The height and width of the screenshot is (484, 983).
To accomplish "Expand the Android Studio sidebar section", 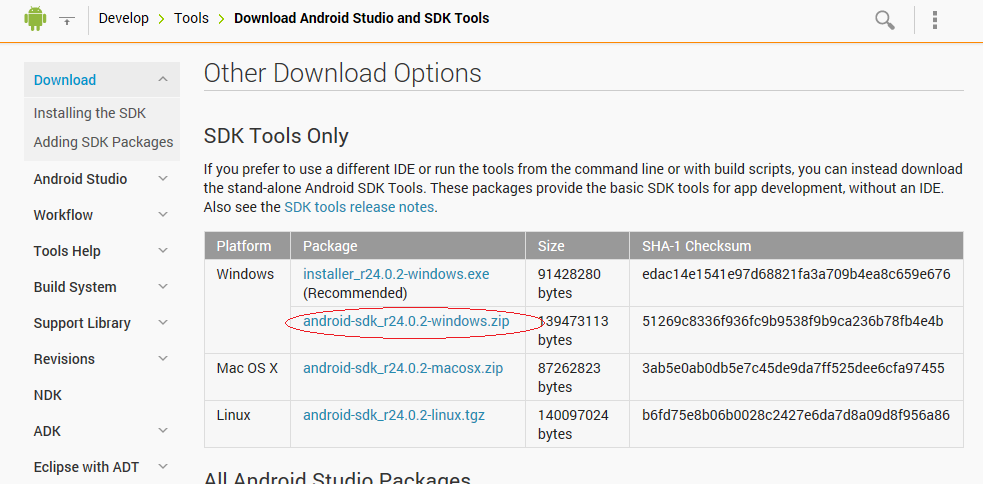I will [x=163, y=179].
